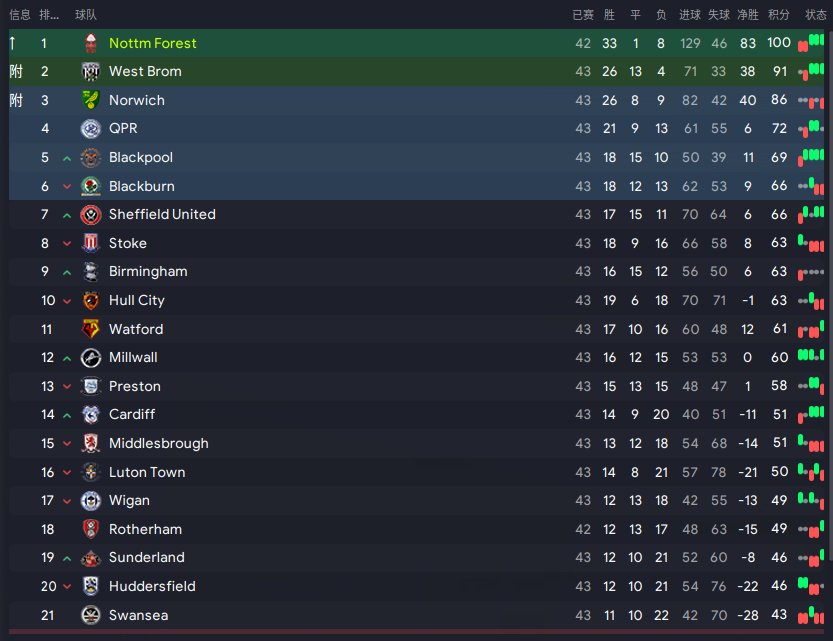Screen dimensions: 833x641
Task: Click Cardiff's form indicator bars
Action: [x=811, y=414]
